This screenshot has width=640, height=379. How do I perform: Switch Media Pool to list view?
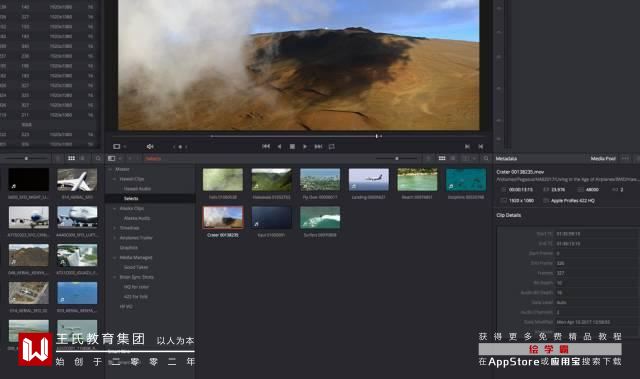tap(453, 158)
